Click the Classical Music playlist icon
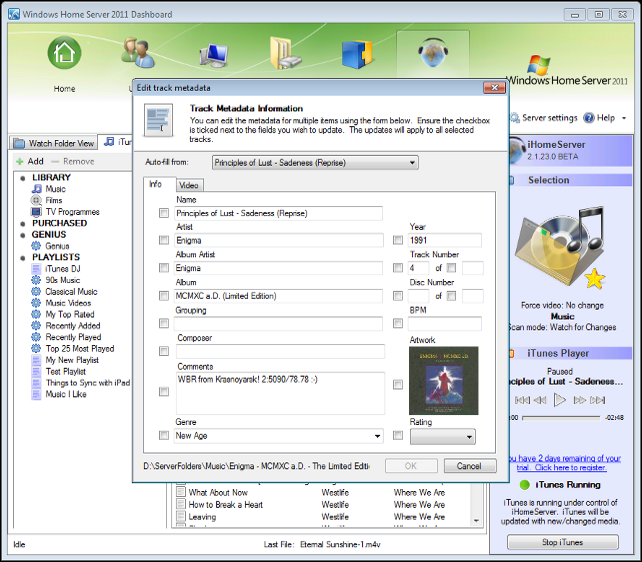 click(x=36, y=291)
